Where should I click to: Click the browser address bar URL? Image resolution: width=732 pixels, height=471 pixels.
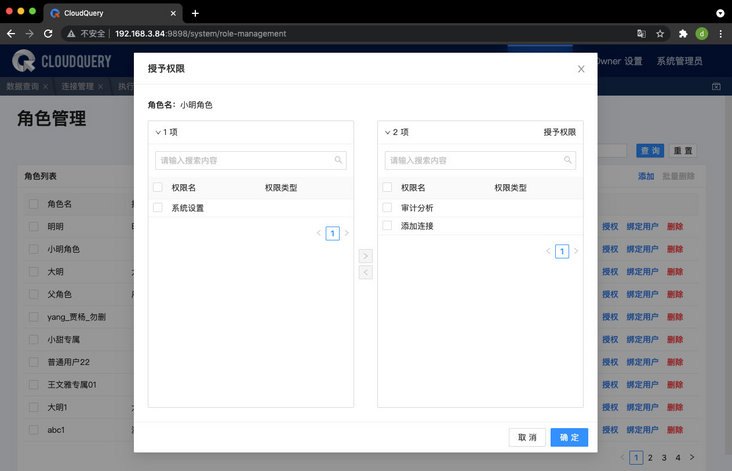201,34
